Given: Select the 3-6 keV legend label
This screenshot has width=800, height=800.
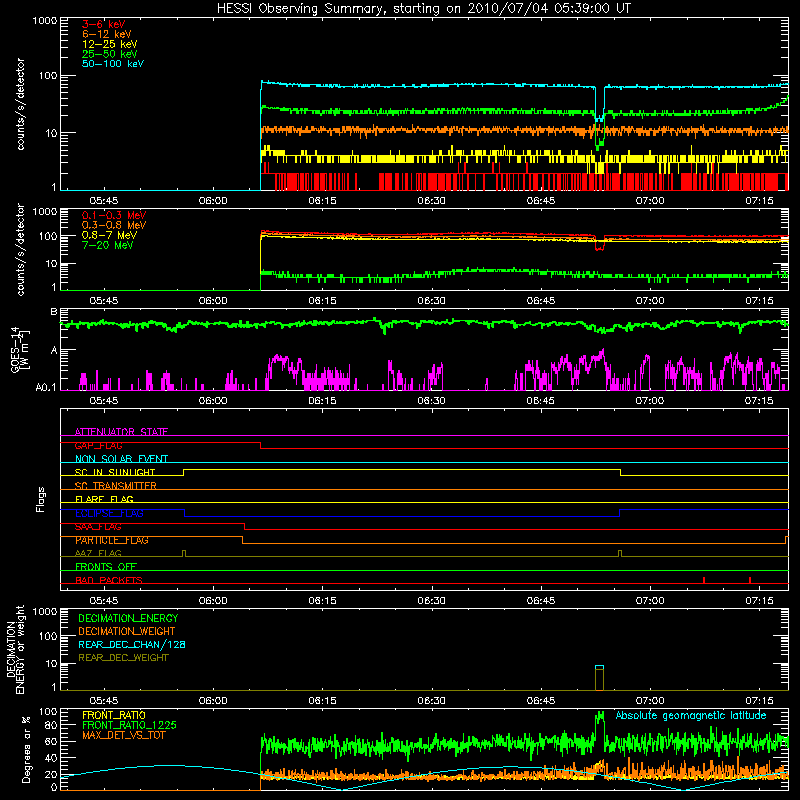Looking at the screenshot, I should [103, 24].
